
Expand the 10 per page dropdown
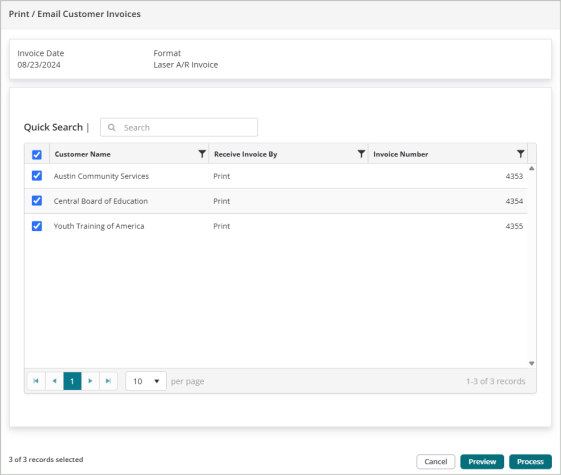point(146,381)
